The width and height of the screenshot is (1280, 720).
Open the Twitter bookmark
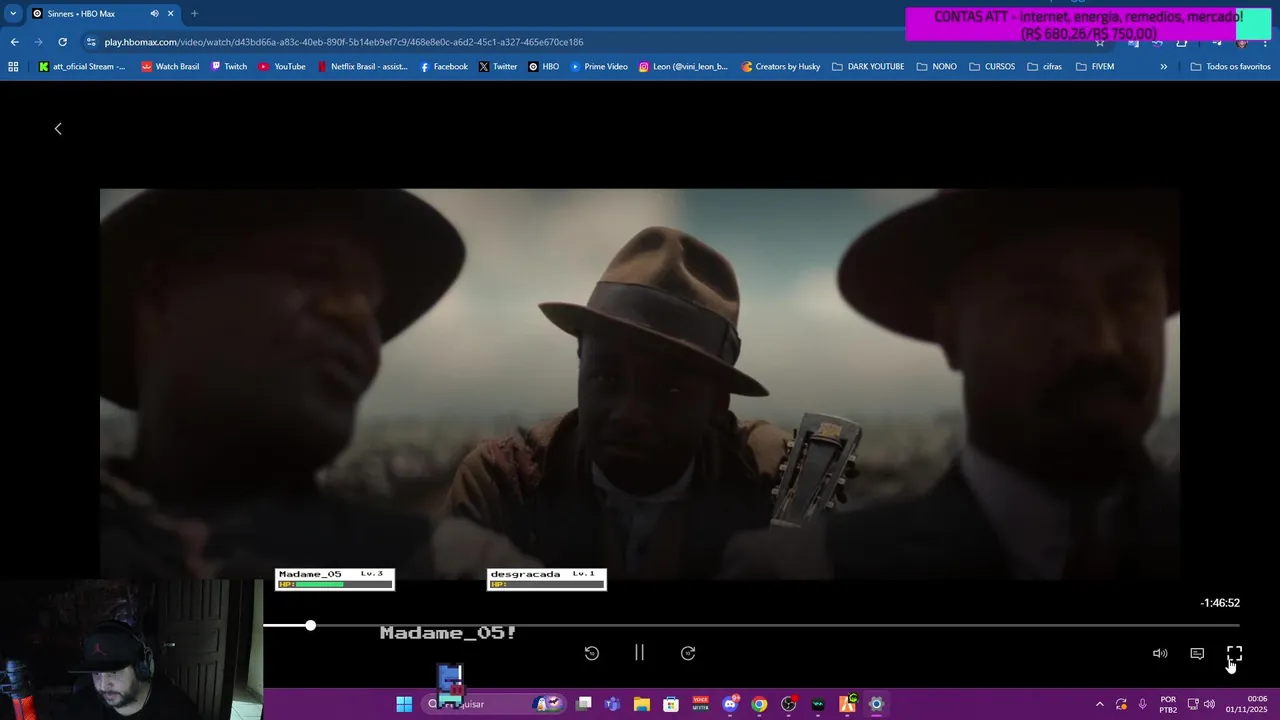498,67
